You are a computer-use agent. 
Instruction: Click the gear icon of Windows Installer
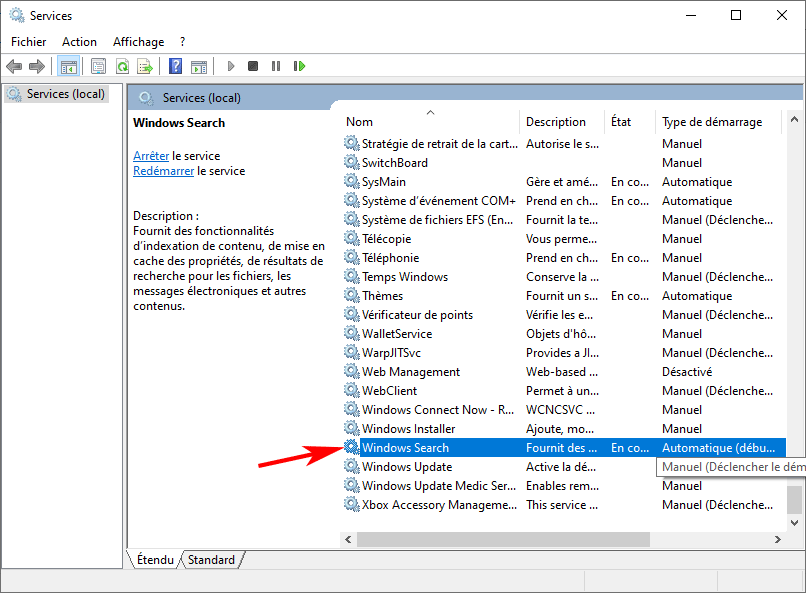pyautogui.click(x=352, y=429)
